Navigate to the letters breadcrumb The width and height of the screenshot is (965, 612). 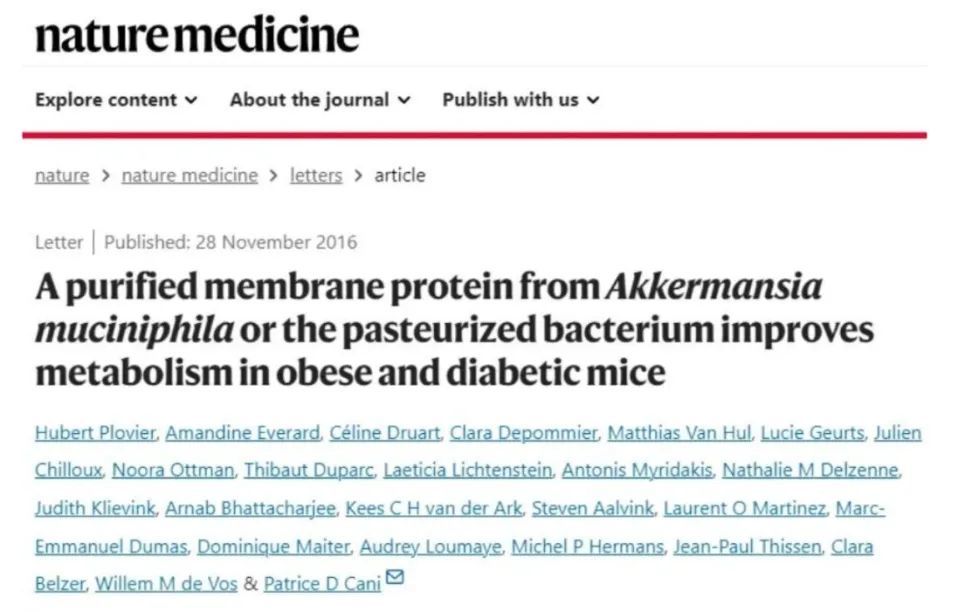[x=316, y=175]
